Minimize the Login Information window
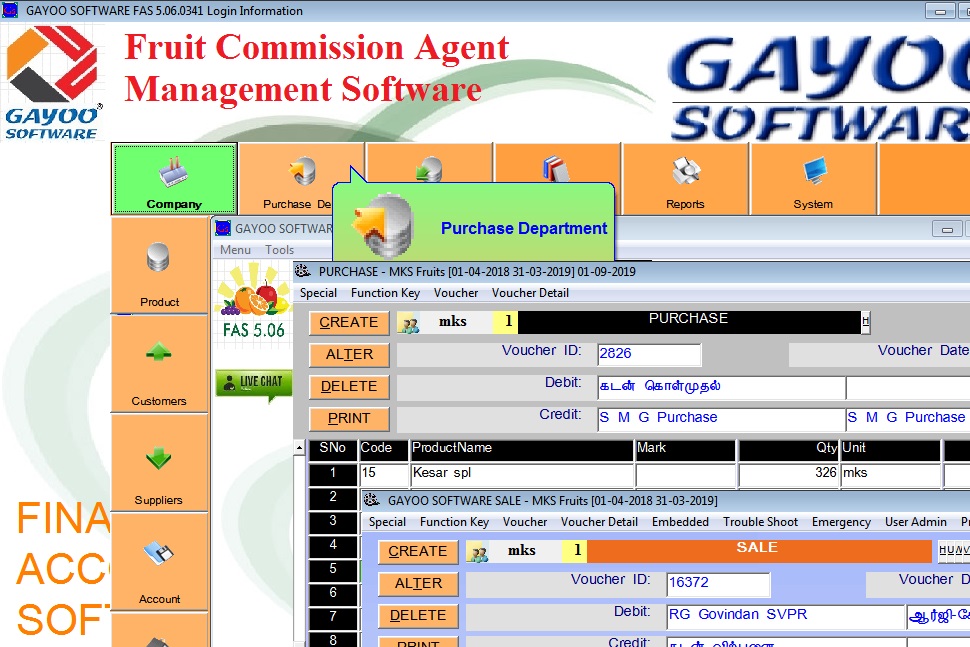970x647 pixels. [x=940, y=11]
